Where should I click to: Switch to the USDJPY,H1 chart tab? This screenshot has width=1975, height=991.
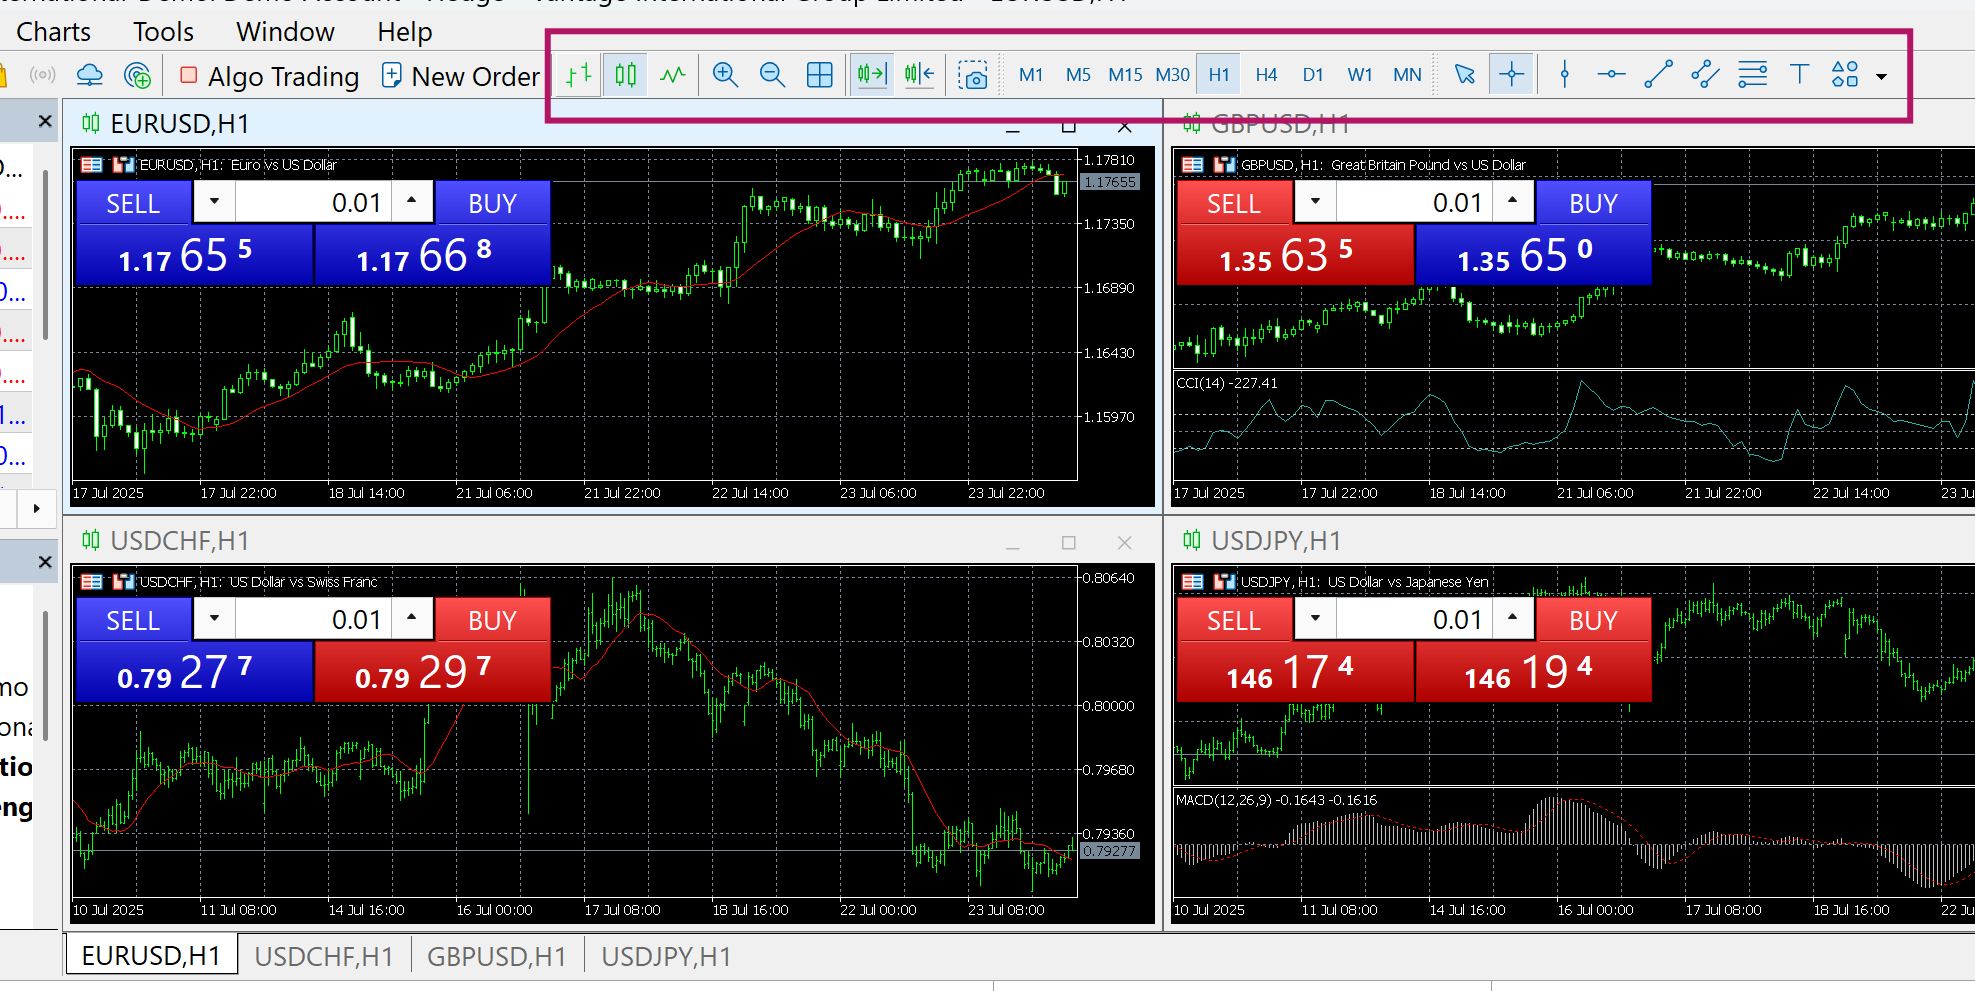(665, 957)
